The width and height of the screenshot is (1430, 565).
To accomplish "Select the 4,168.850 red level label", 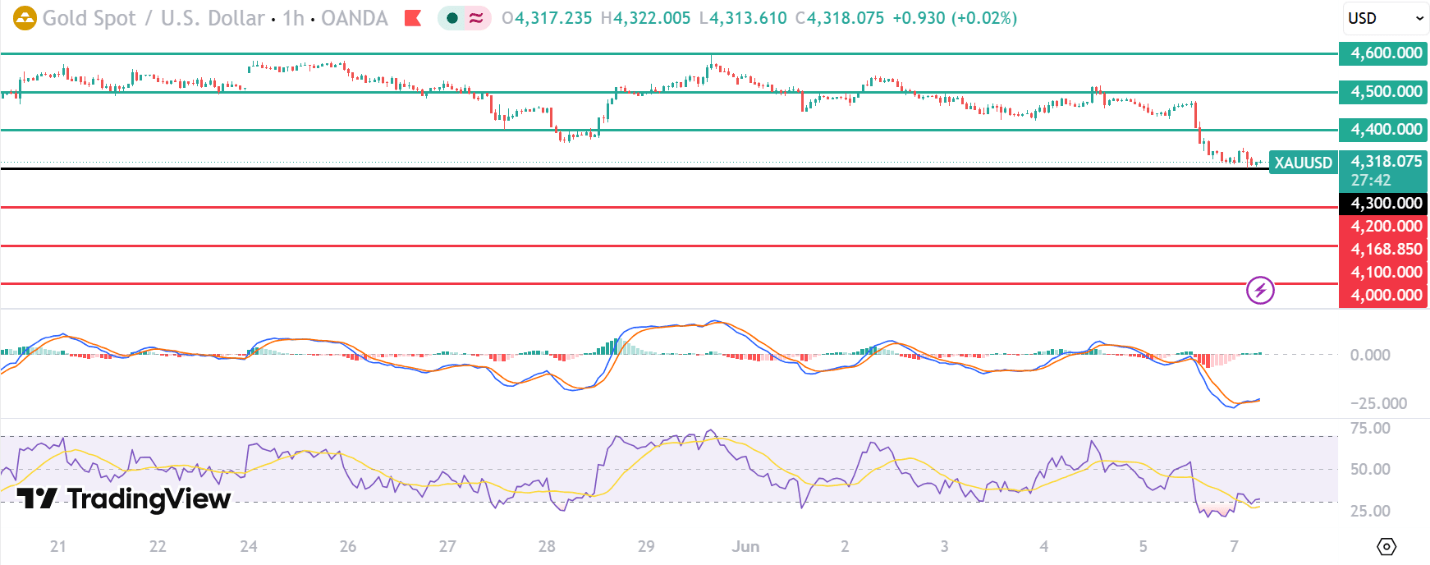I will [1384, 249].
